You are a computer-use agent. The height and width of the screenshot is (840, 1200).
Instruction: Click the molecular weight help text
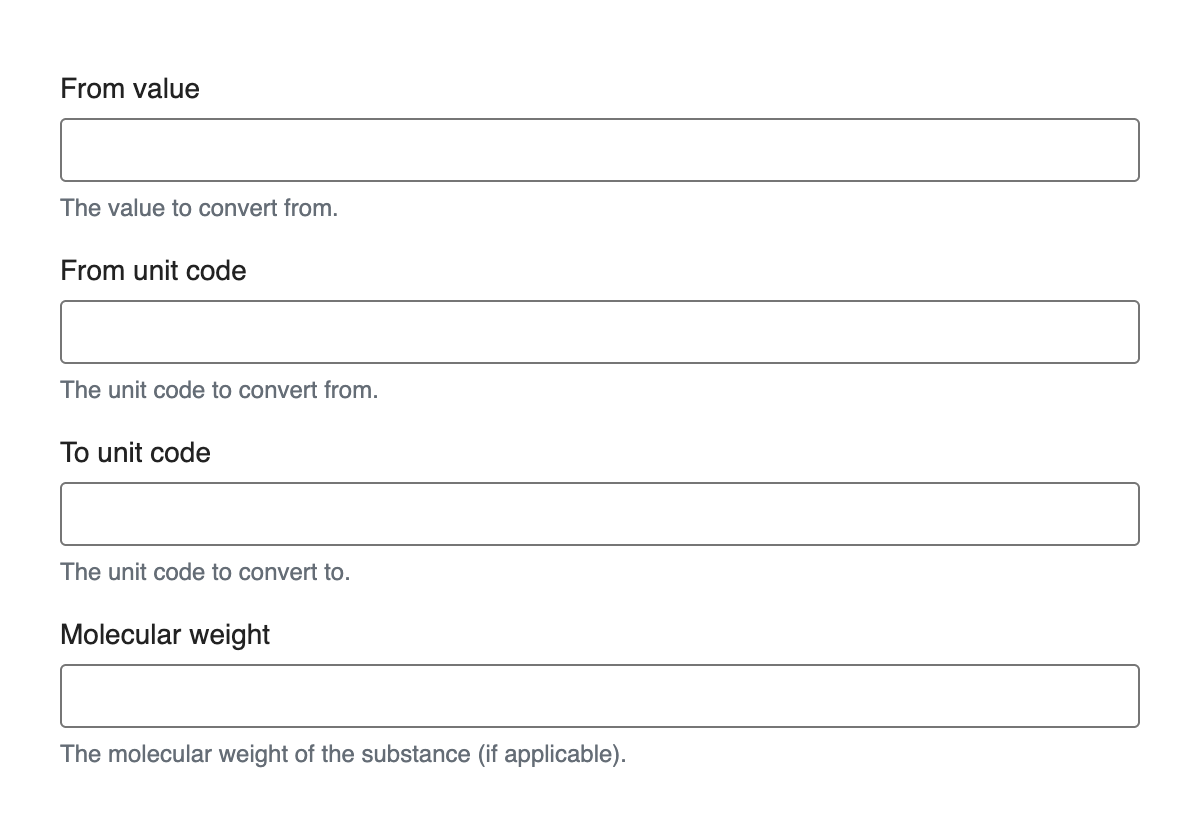343,754
